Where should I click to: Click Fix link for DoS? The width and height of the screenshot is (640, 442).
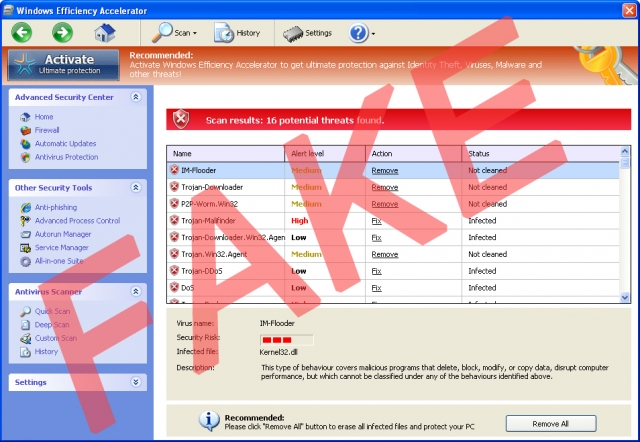tap(376, 288)
